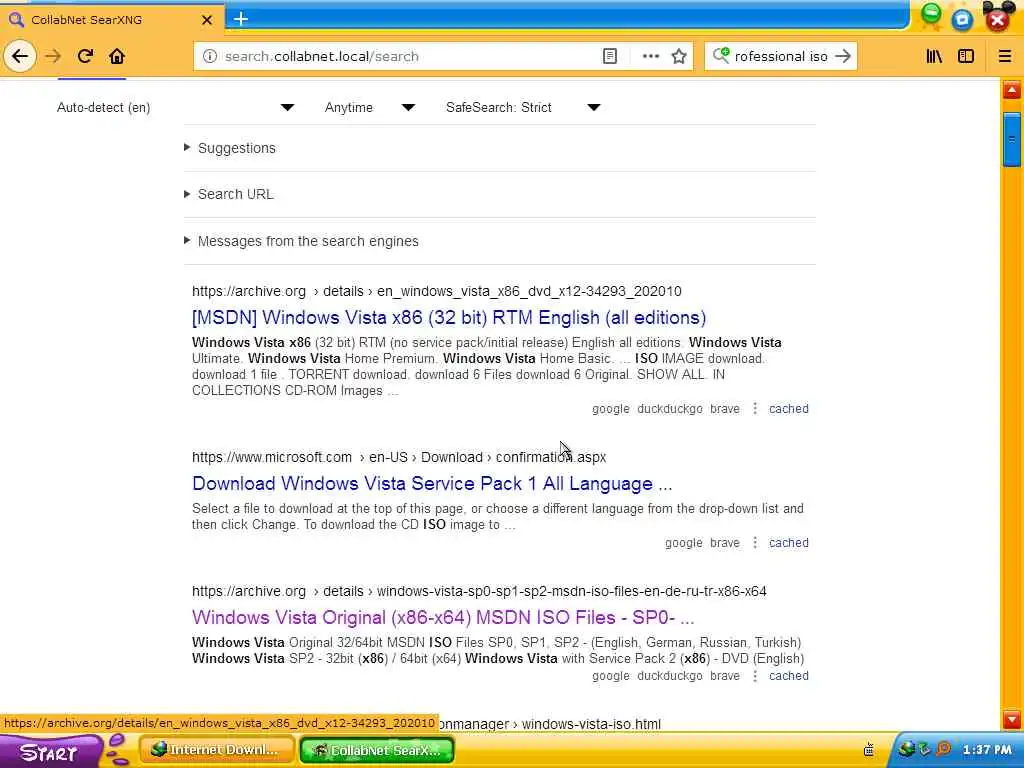Click archive.org URL above MSDN Vista x86 result

coord(437,291)
